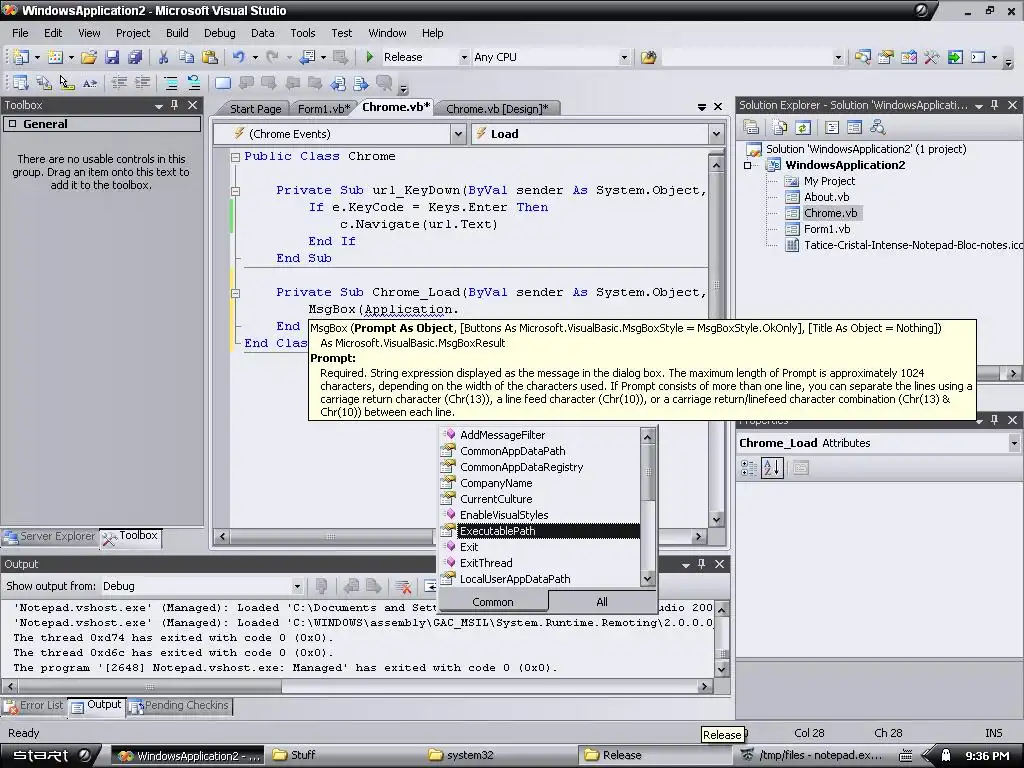This screenshot has height=768, width=1024.
Task: Open the Show output from Debug dropdown
Action: [x=296, y=586]
